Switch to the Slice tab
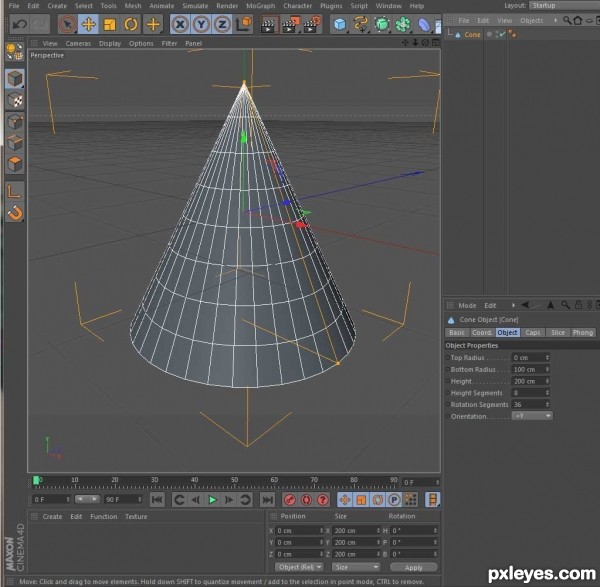This screenshot has height=587, width=600. (558, 333)
